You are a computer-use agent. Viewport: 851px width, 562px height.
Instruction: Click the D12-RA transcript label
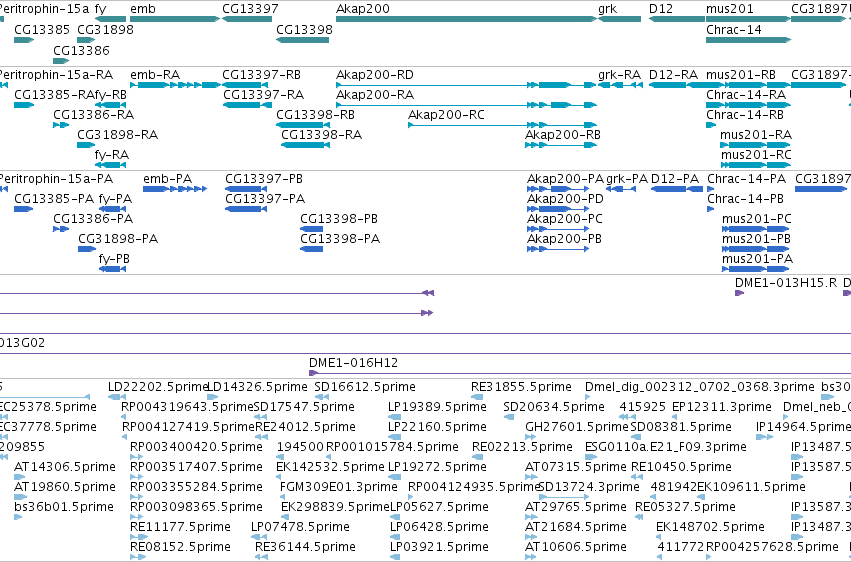[674, 75]
